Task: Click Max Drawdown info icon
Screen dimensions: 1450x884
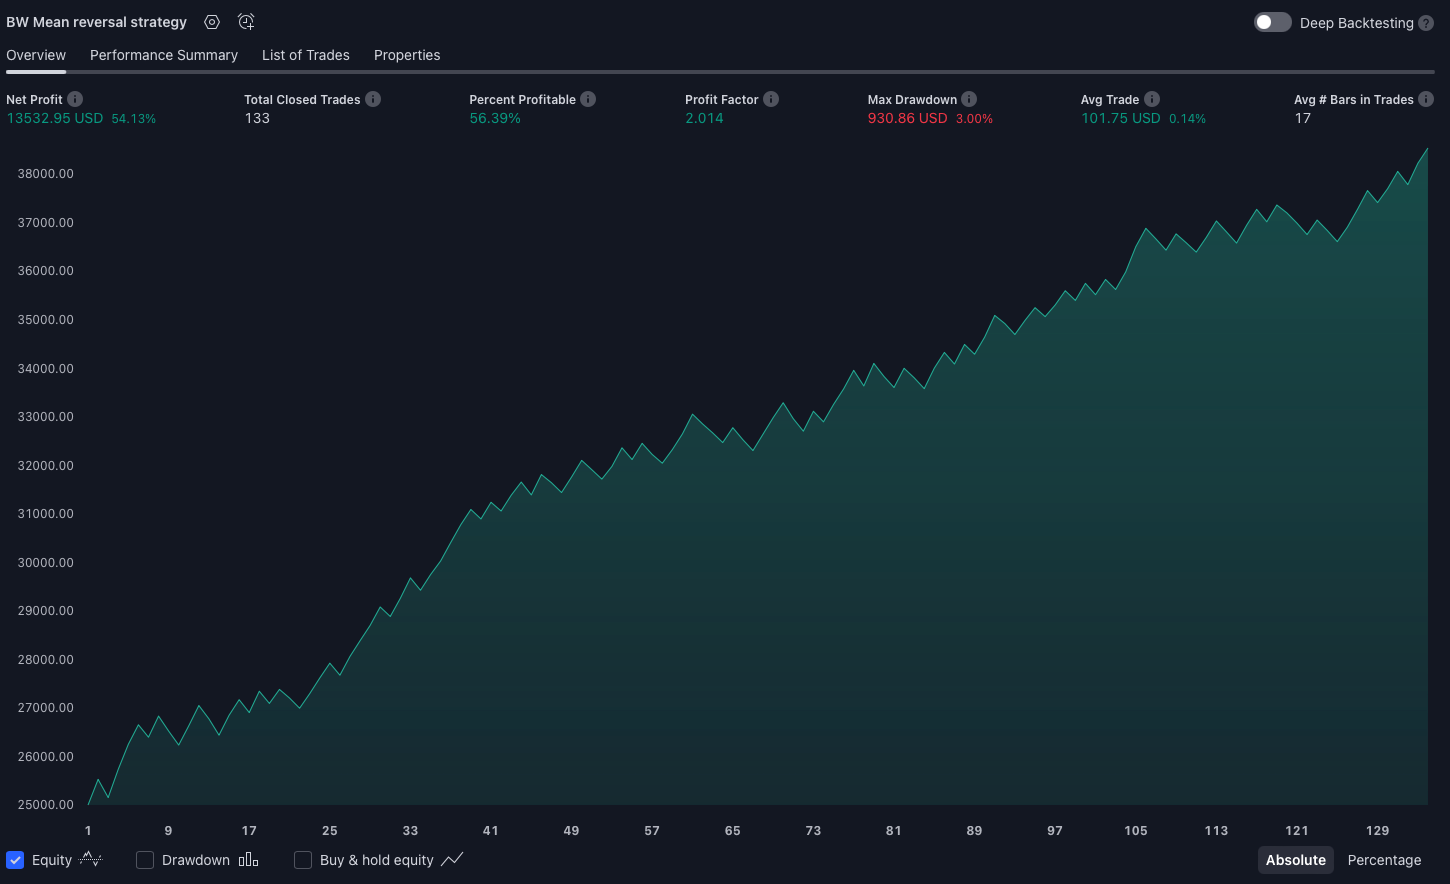Action: click(969, 99)
